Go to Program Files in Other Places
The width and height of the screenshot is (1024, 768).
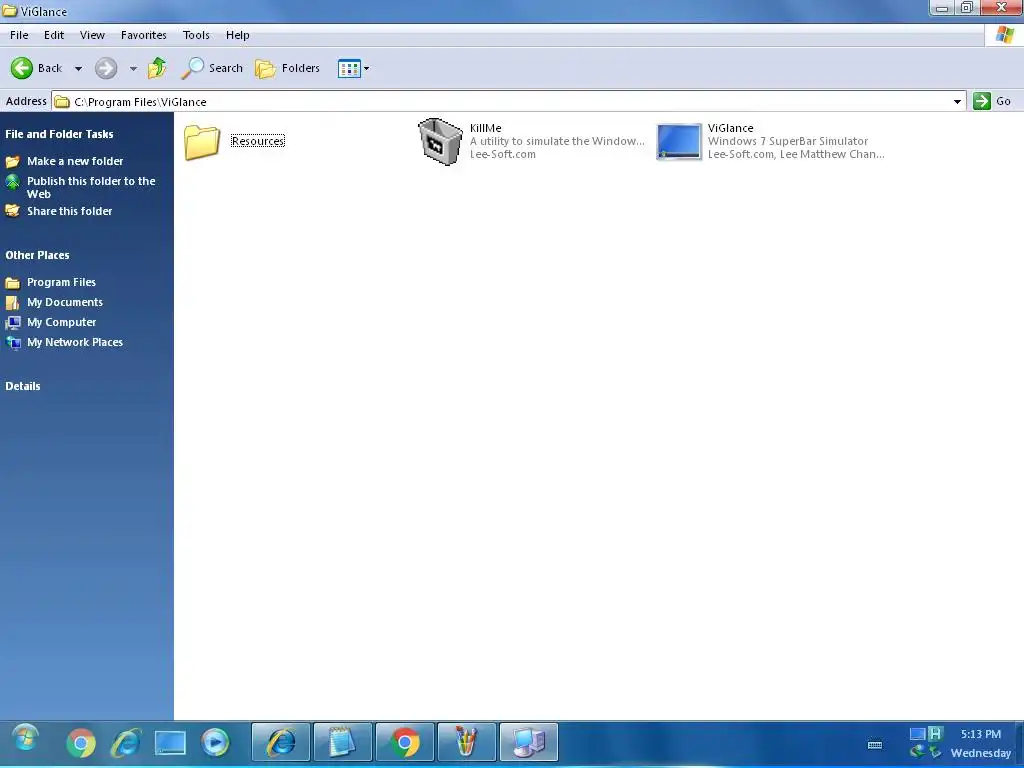coord(61,282)
